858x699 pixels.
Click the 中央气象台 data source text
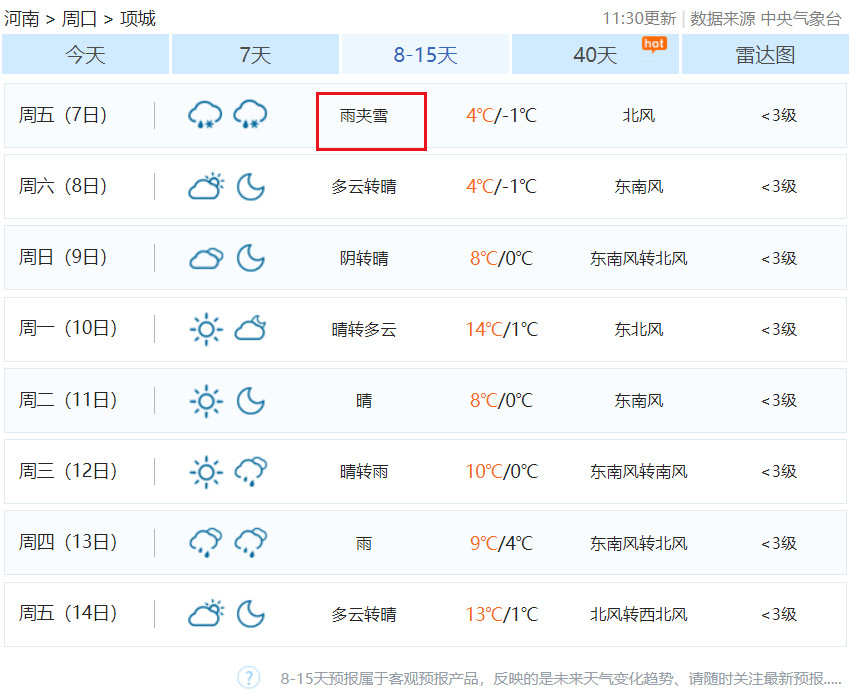[801, 19]
